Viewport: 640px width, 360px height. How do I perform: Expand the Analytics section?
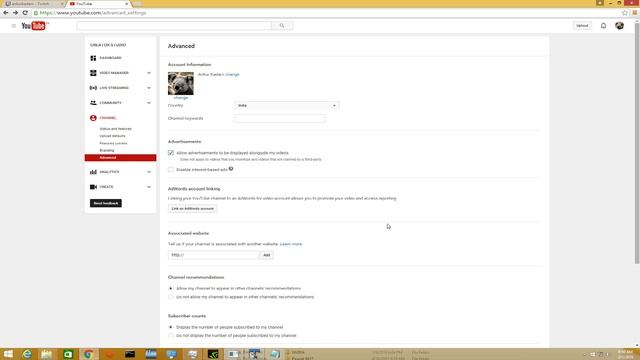pyautogui.click(x=149, y=172)
